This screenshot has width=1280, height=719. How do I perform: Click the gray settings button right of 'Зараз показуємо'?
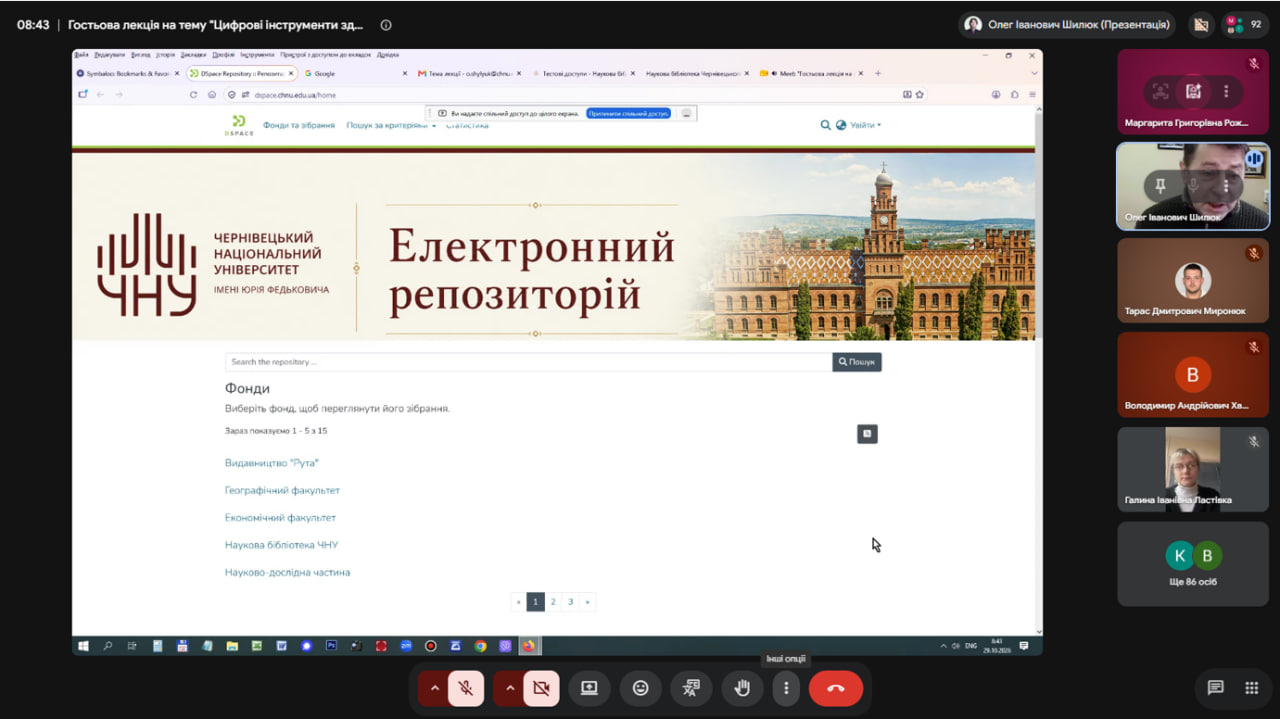(x=867, y=434)
